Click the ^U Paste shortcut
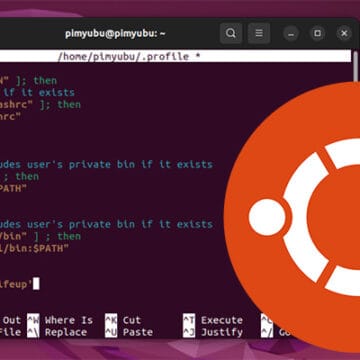360x360 pixels. (129, 332)
